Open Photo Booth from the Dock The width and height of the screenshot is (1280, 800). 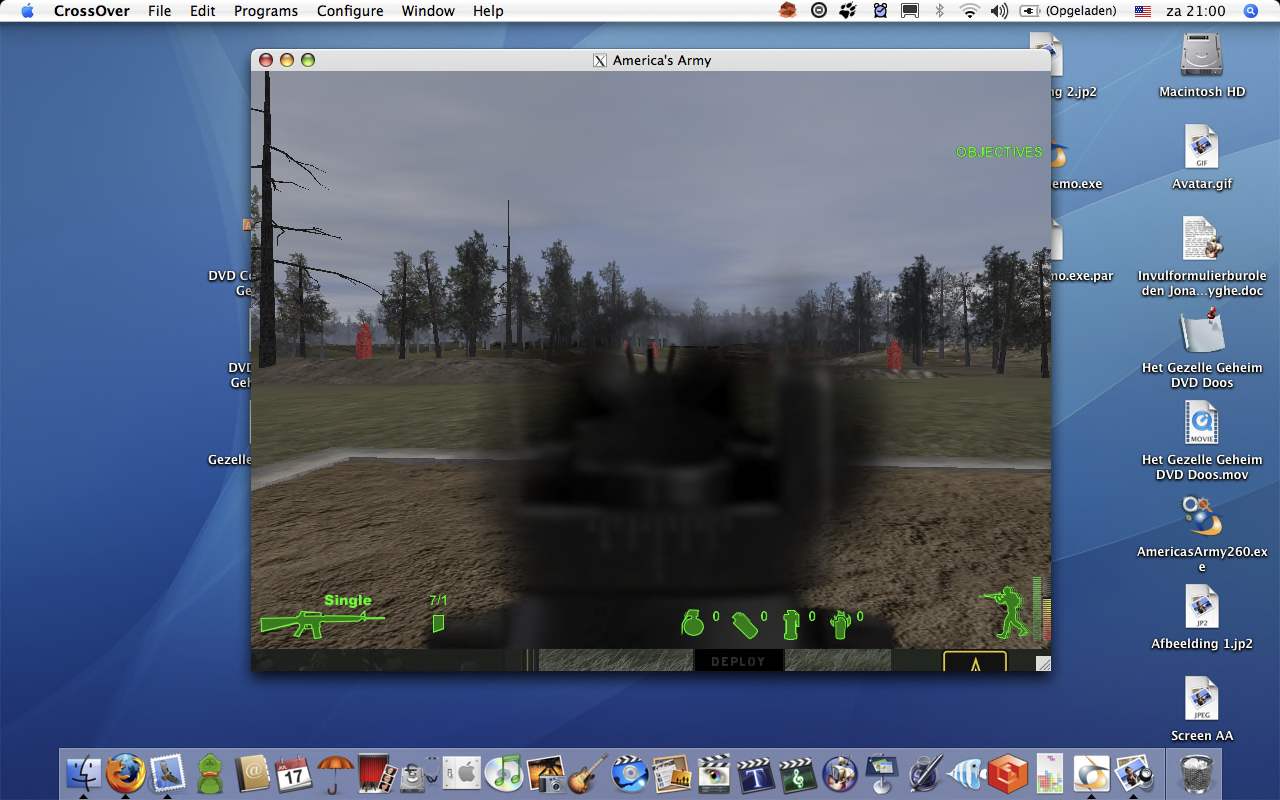tap(377, 773)
